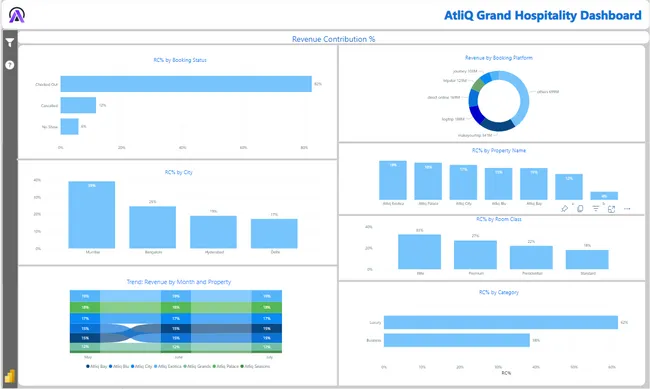
Task: Select the Atliq Exotica bar
Action: point(393,180)
